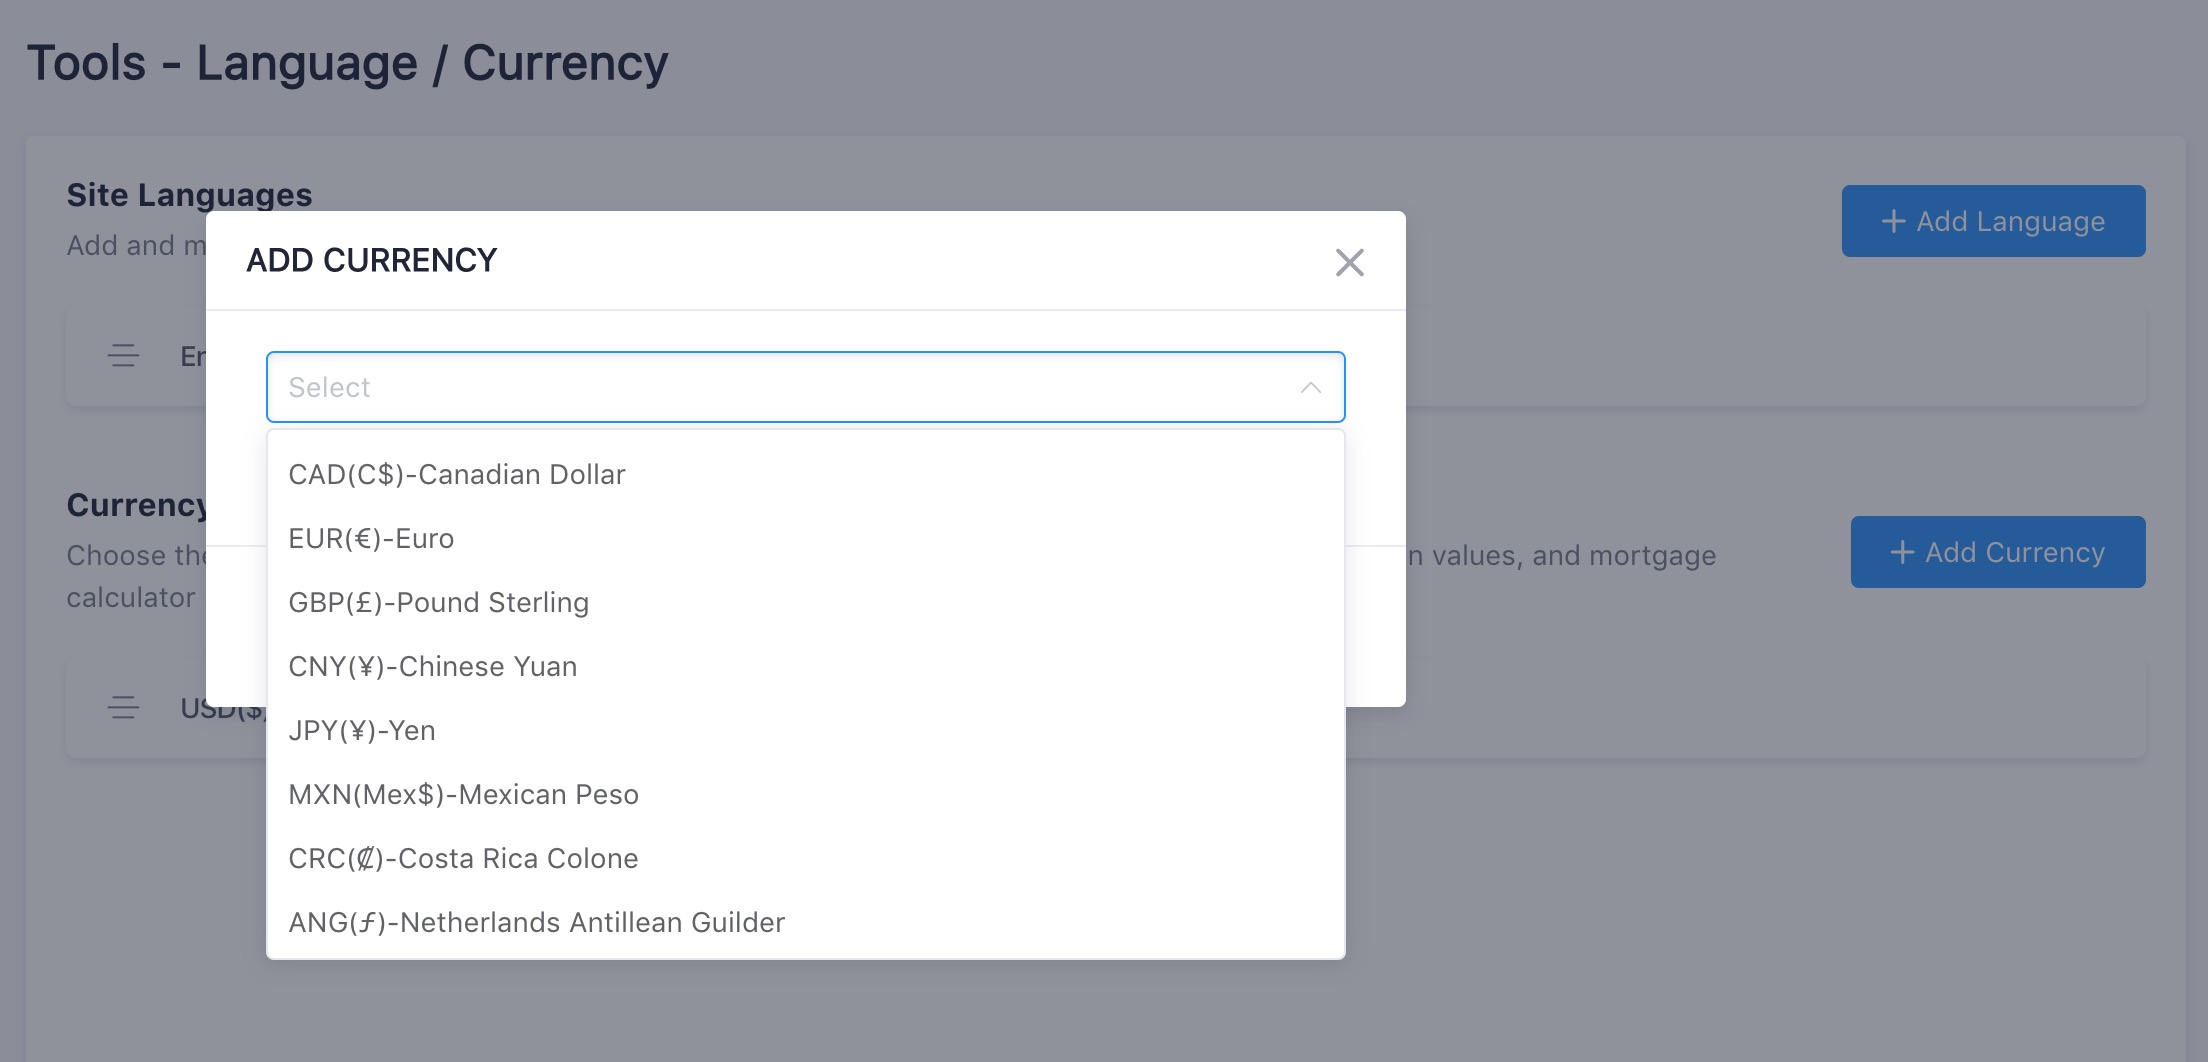Image resolution: width=2208 pixels, height=1062 pixels.
Task: Pick GBP(£)-Pound Sterling option
Action: (805, 602)
